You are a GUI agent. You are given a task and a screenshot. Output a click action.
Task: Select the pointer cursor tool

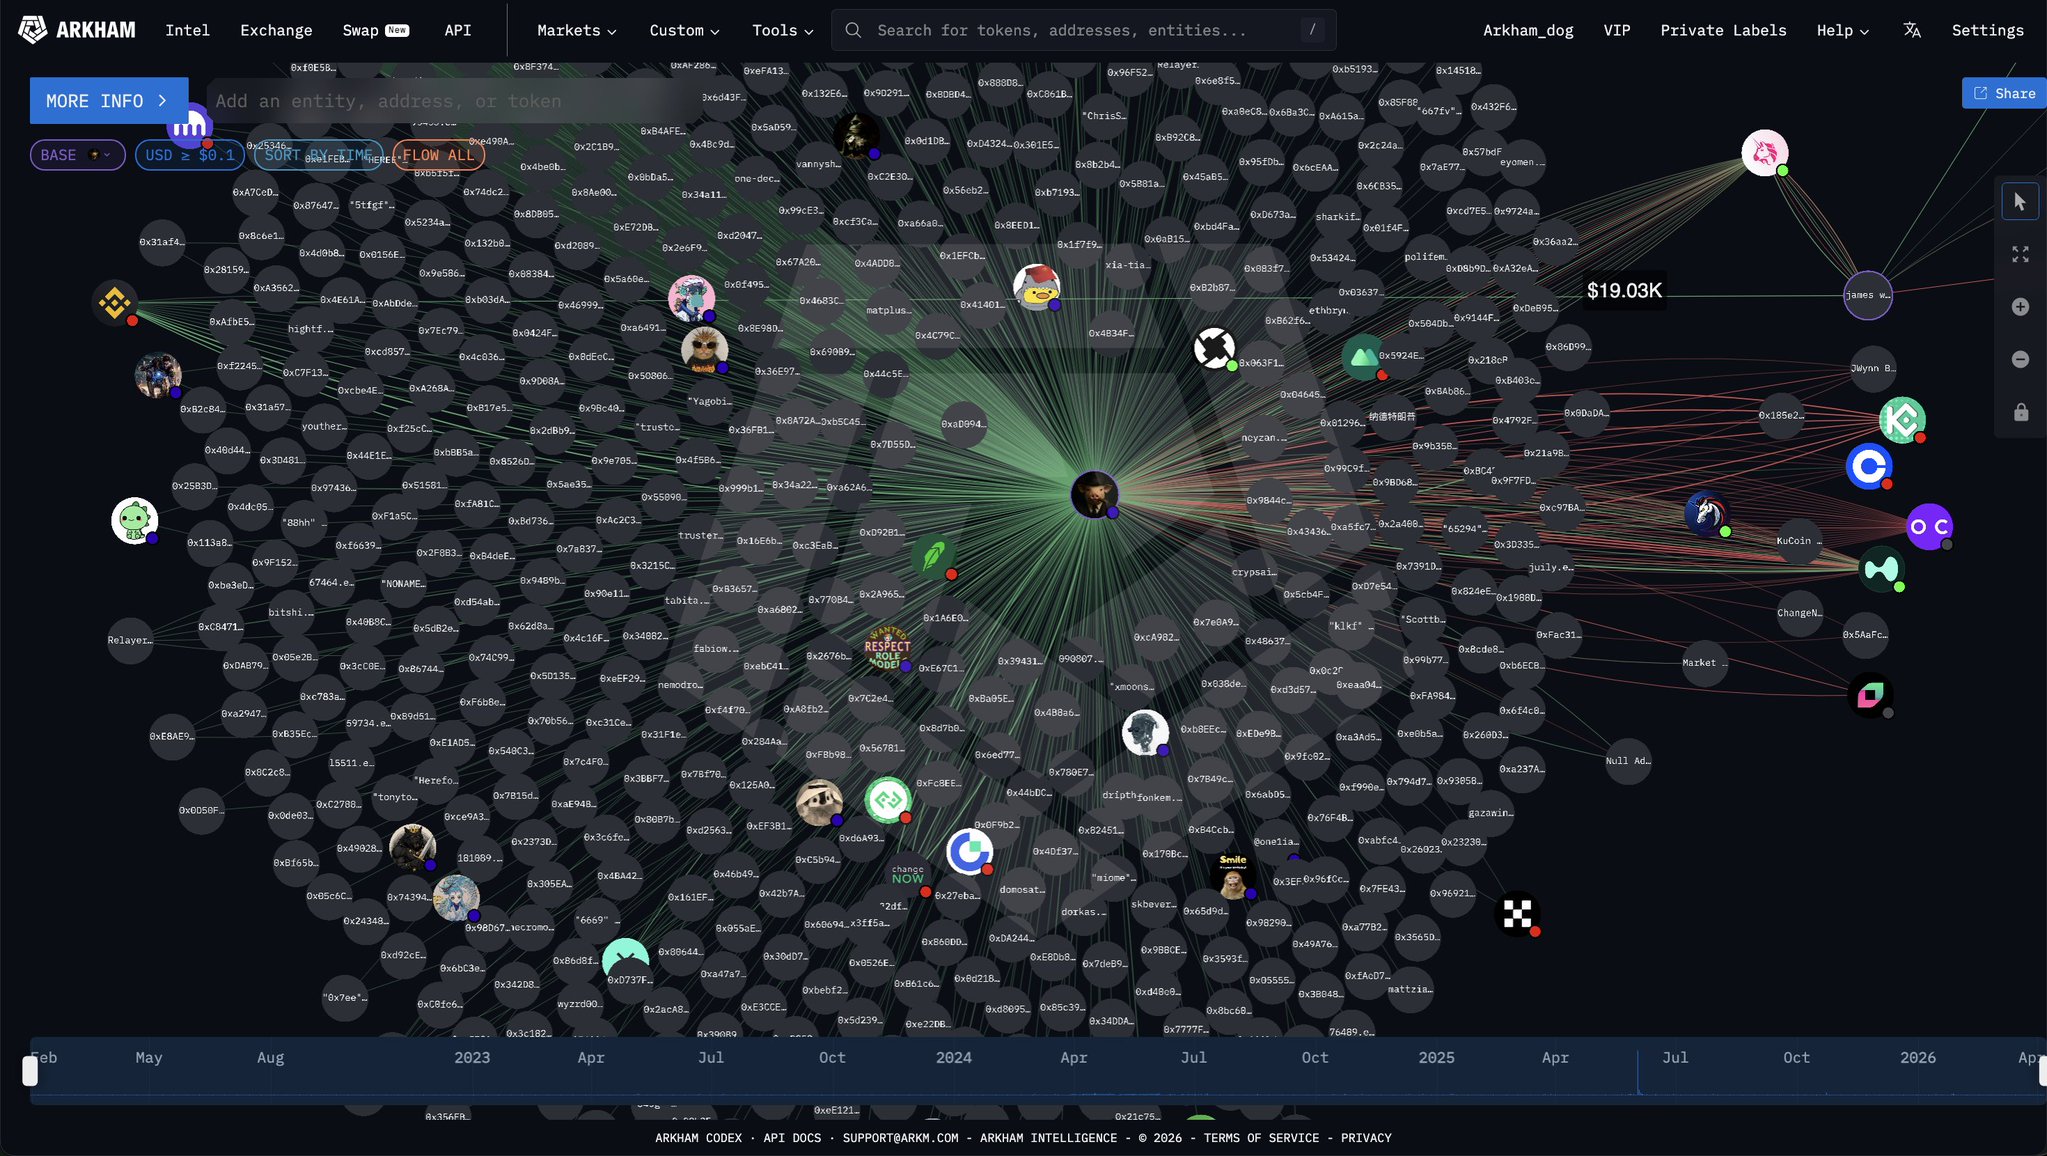point(2020,202)
